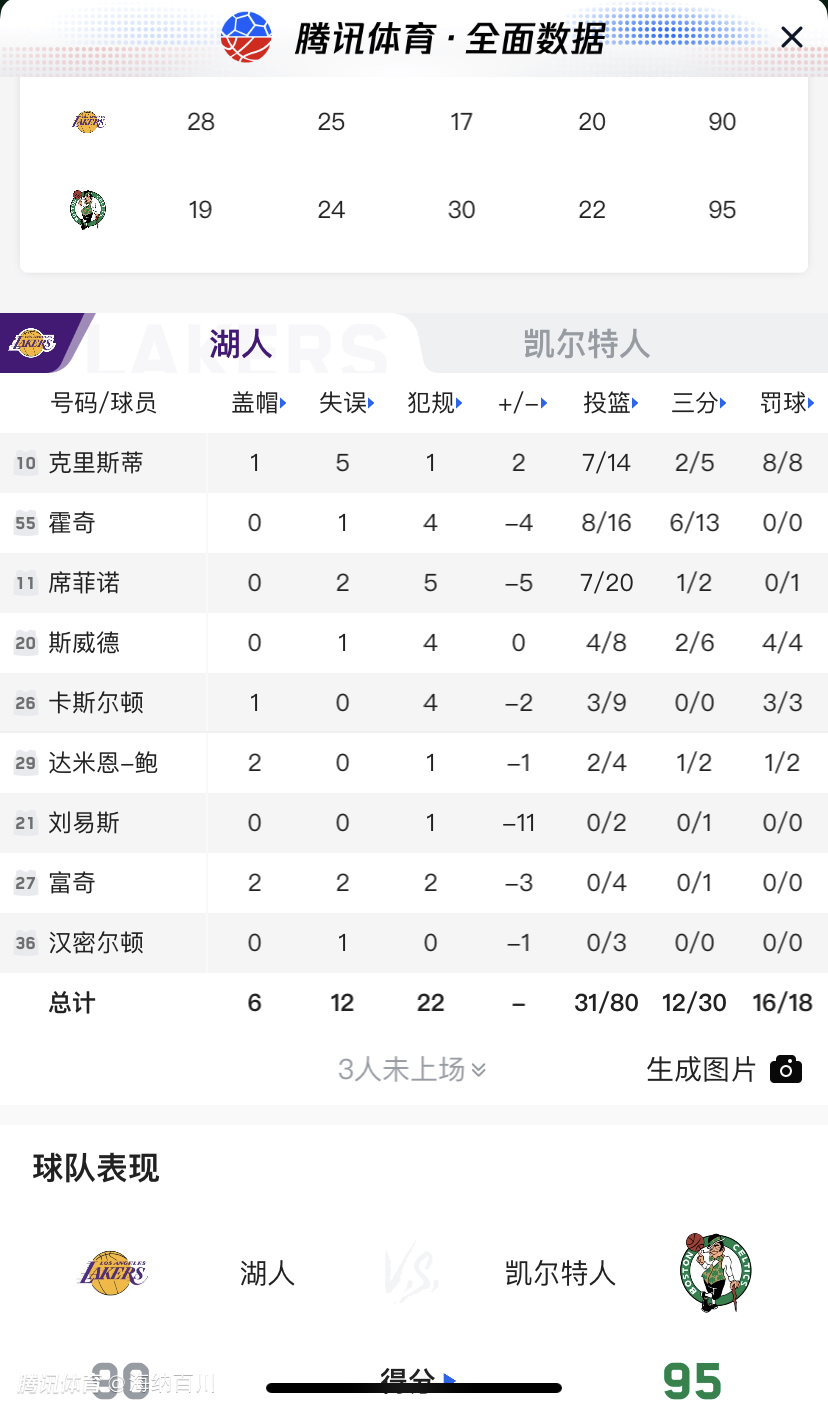The height and width of the screenshot is (1409, 828).
Task: Switch to the 凯尔特人 tab
Action: [586, 344]
